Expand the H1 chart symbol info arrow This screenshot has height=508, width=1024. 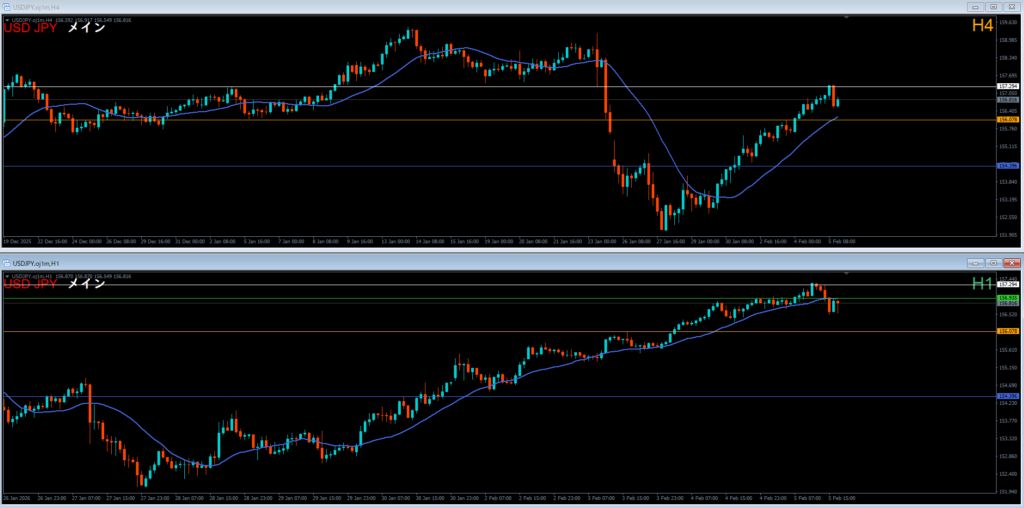pyautogui.click(x=7, y=276)
